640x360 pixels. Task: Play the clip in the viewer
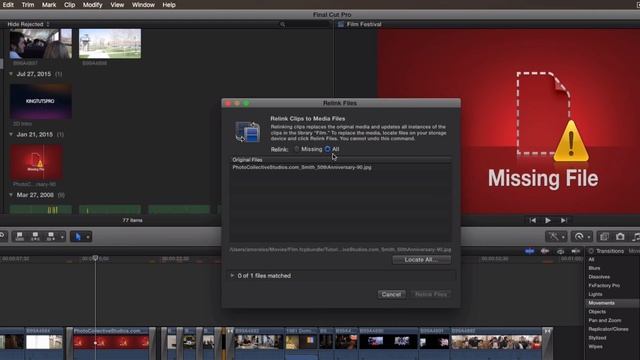coord(548,220)
